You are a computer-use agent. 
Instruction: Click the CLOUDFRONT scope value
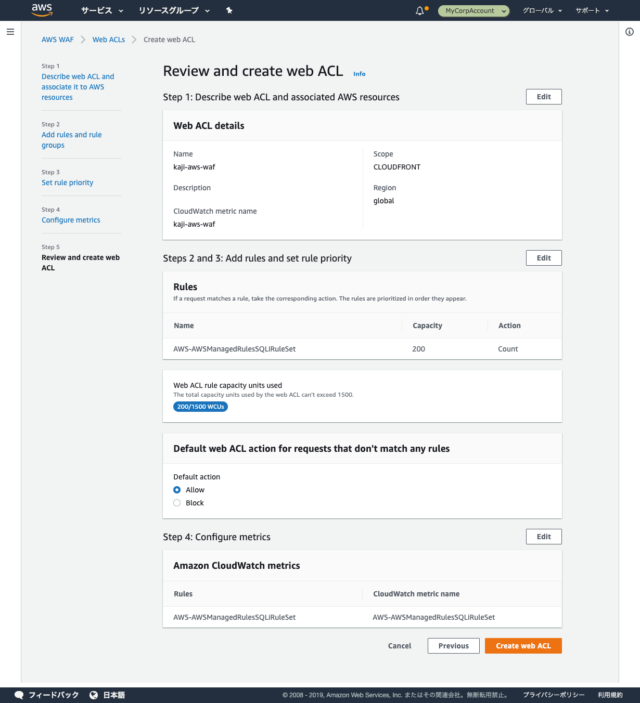click(397, 167)
